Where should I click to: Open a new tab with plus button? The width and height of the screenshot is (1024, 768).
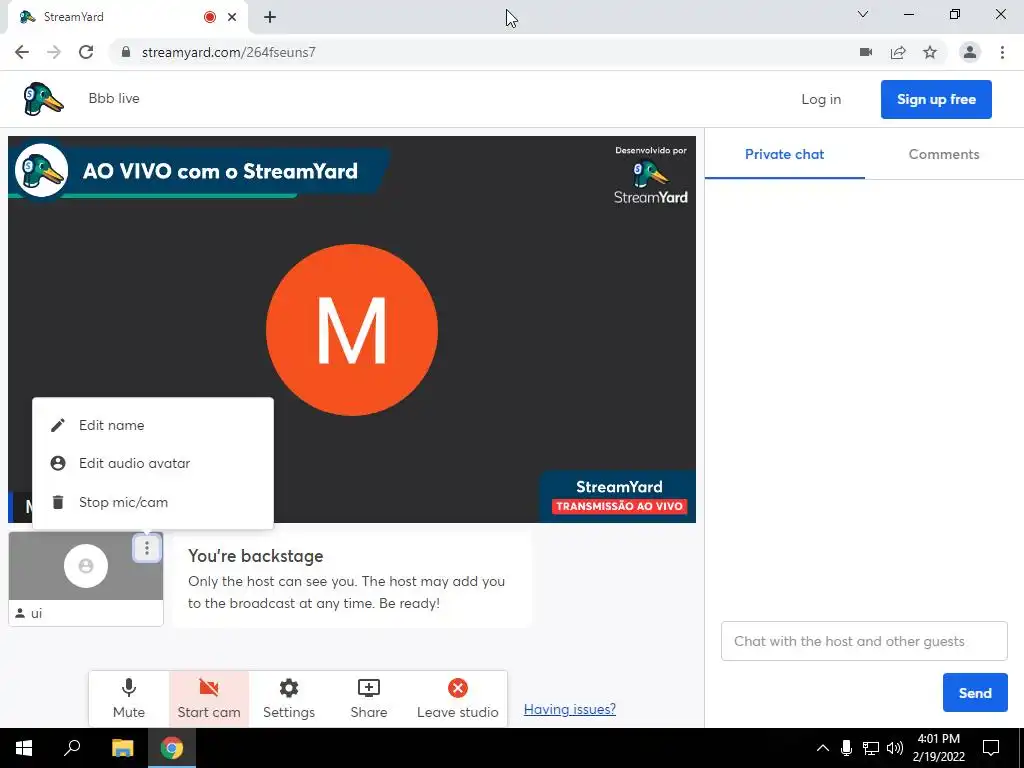[x=270, y=17]
